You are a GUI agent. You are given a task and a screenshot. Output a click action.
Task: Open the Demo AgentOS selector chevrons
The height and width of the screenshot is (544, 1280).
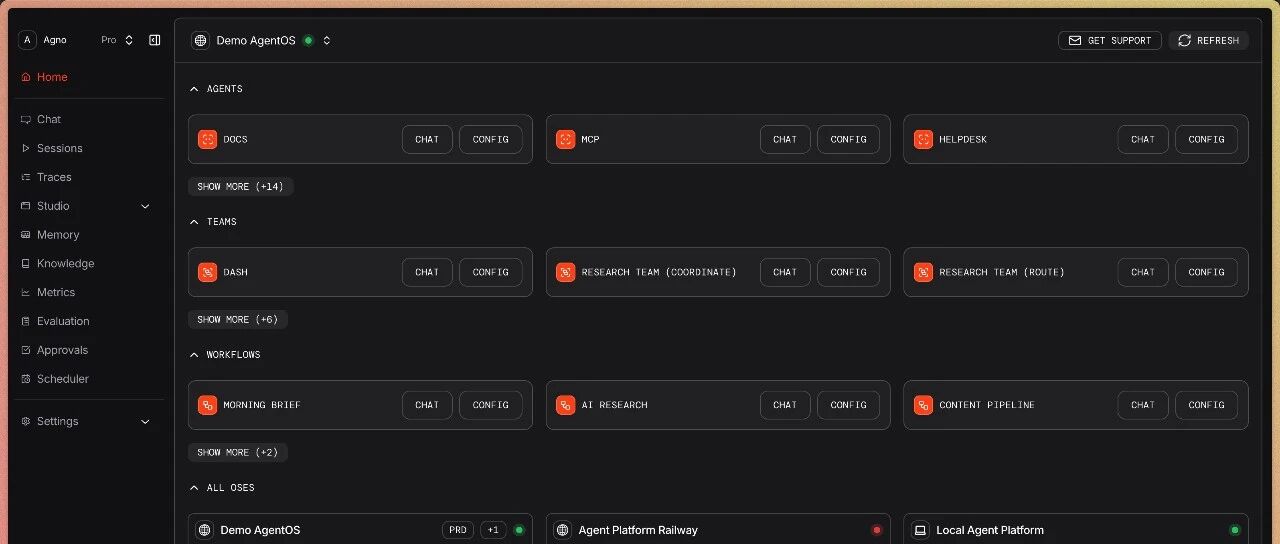point(327,41)
